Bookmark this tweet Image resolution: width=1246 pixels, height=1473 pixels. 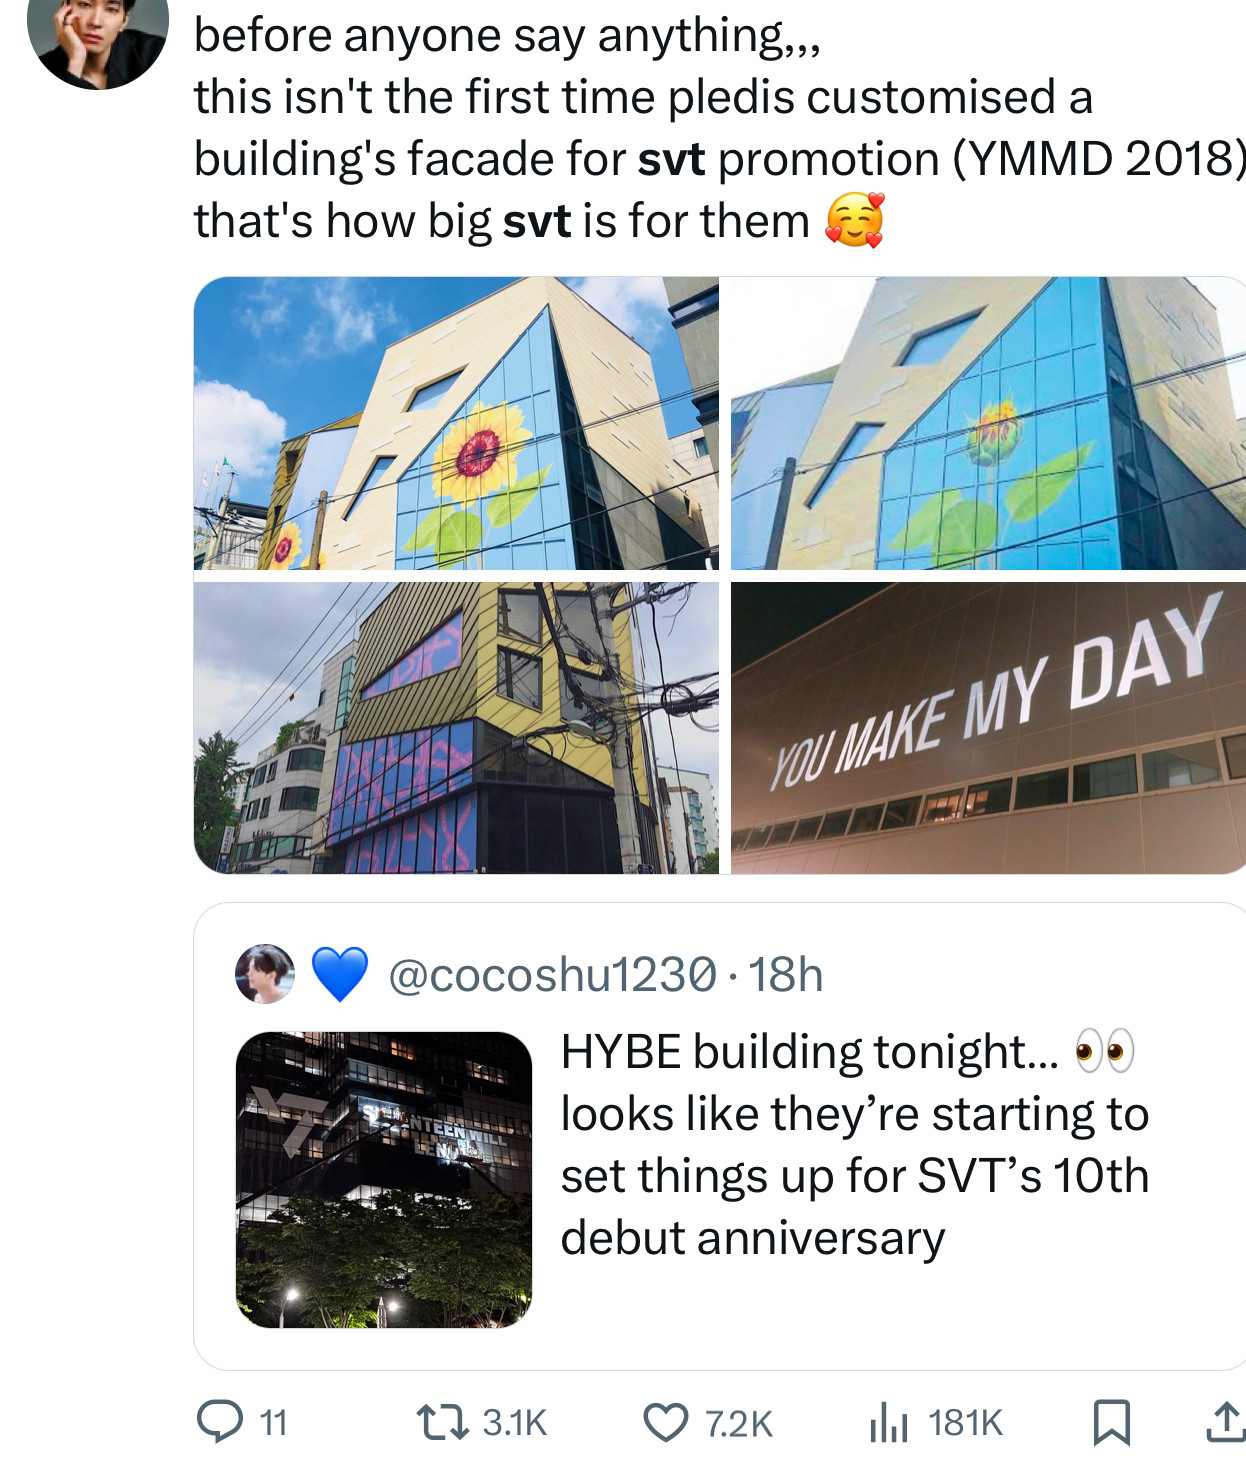(1111, 1423)
